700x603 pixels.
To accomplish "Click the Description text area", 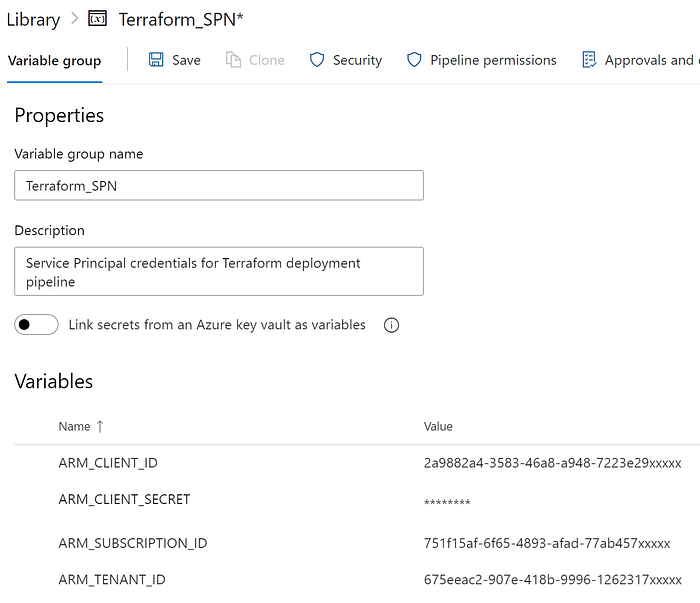I will click(219, 271).
